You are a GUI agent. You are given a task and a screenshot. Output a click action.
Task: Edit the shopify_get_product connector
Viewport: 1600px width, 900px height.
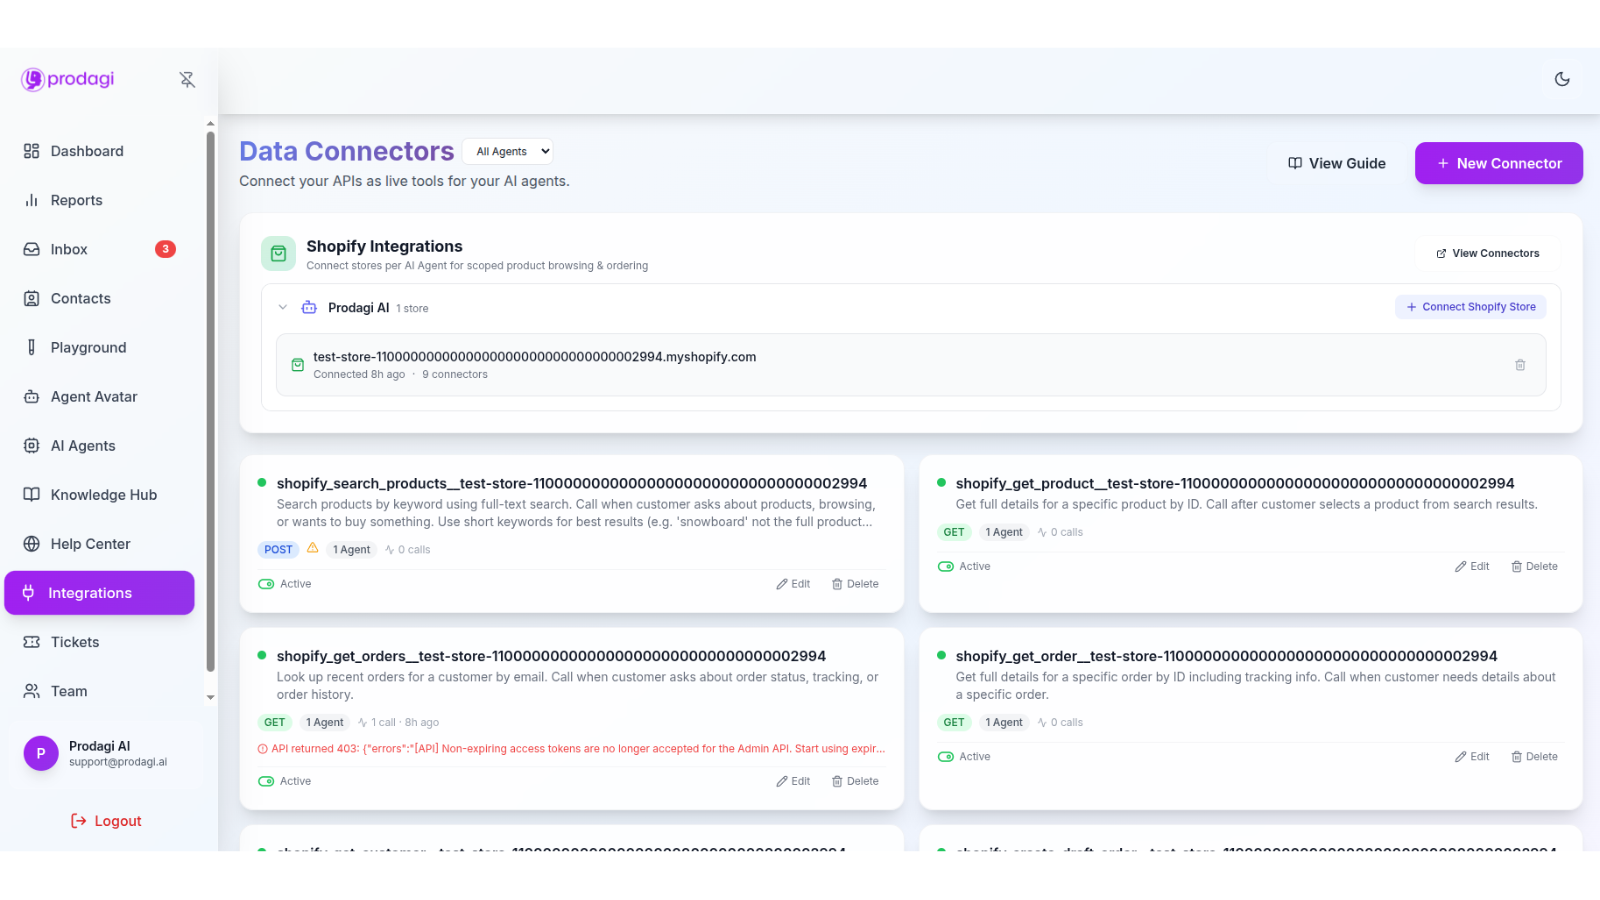tap(1472, 566)
